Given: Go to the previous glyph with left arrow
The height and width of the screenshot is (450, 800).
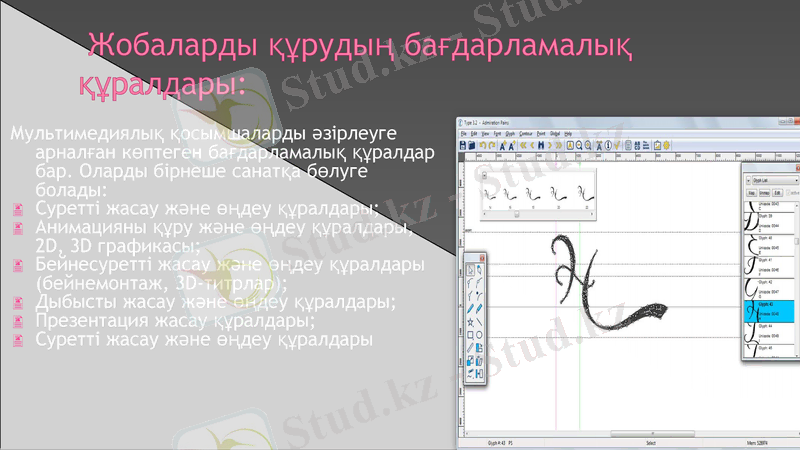Looking at the screenshot, I should pyautogui.click(x=532, y=145).
